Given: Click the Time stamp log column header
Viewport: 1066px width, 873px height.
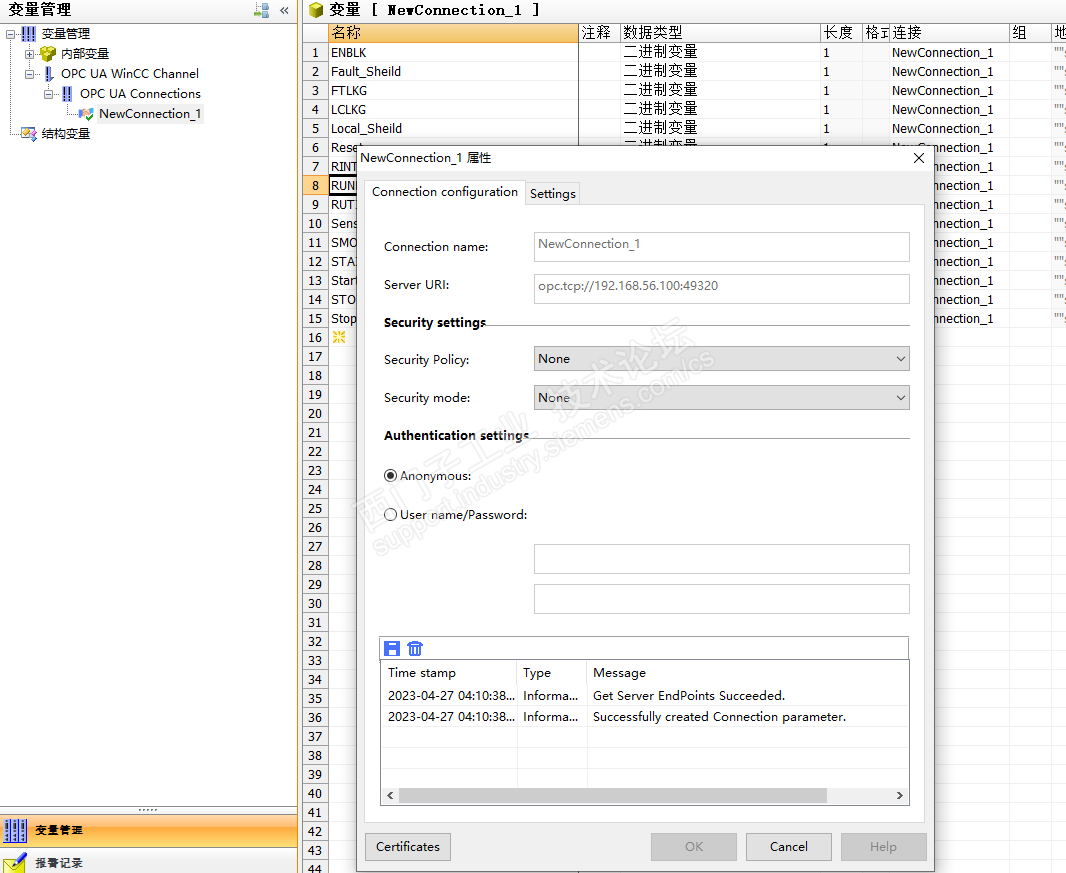Looking at the screenshot, I should (449, 672).
